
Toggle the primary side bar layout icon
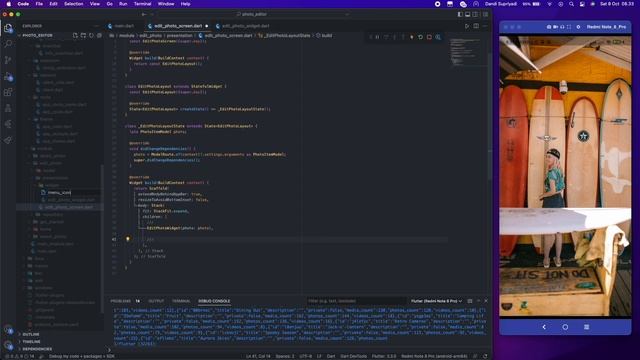(460, 14)
